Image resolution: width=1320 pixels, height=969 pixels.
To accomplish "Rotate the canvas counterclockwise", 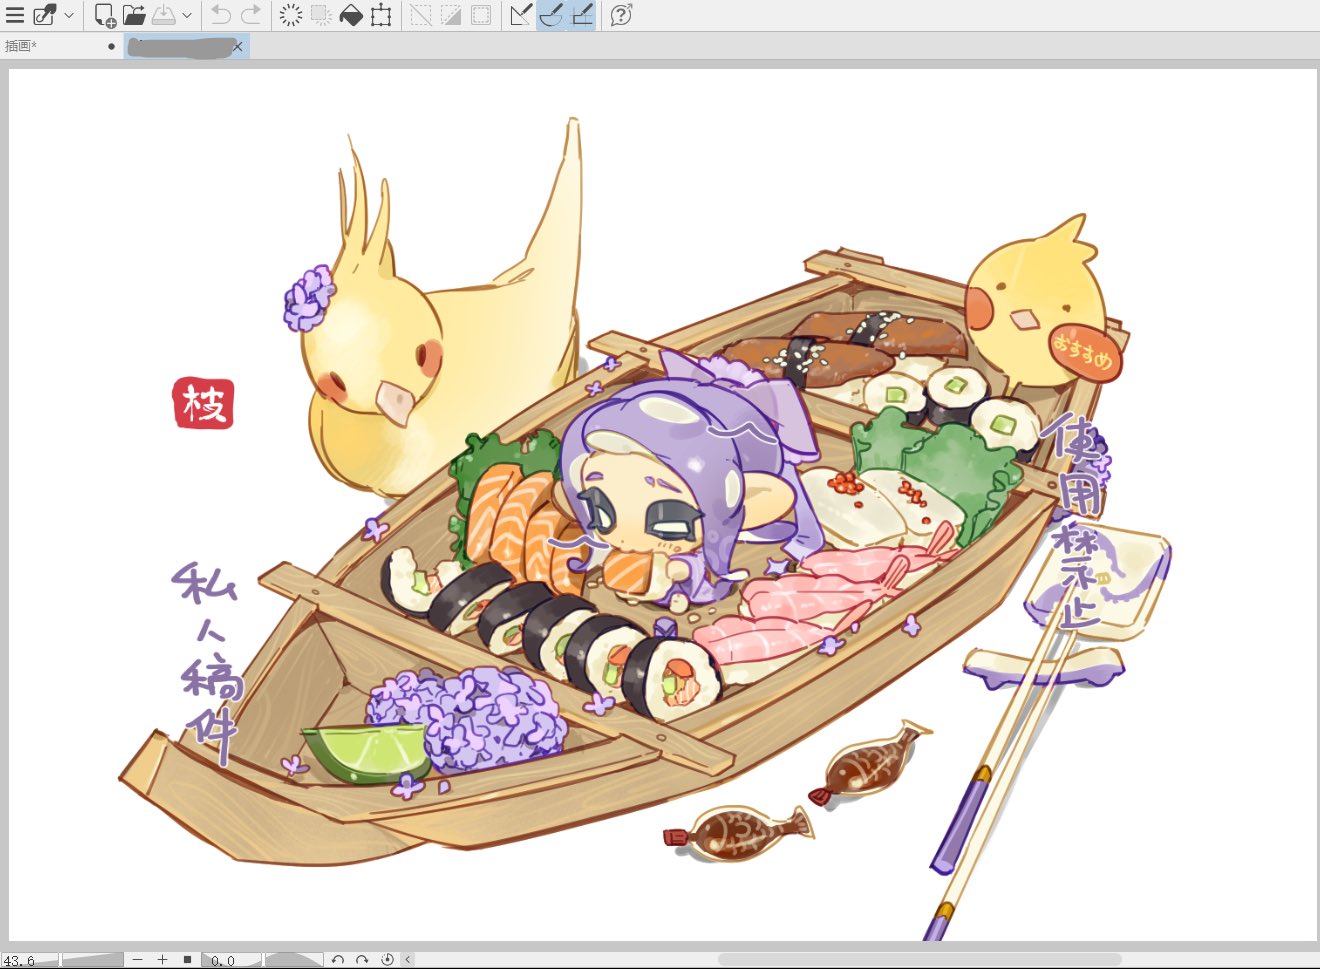I will tap(338, 960).
